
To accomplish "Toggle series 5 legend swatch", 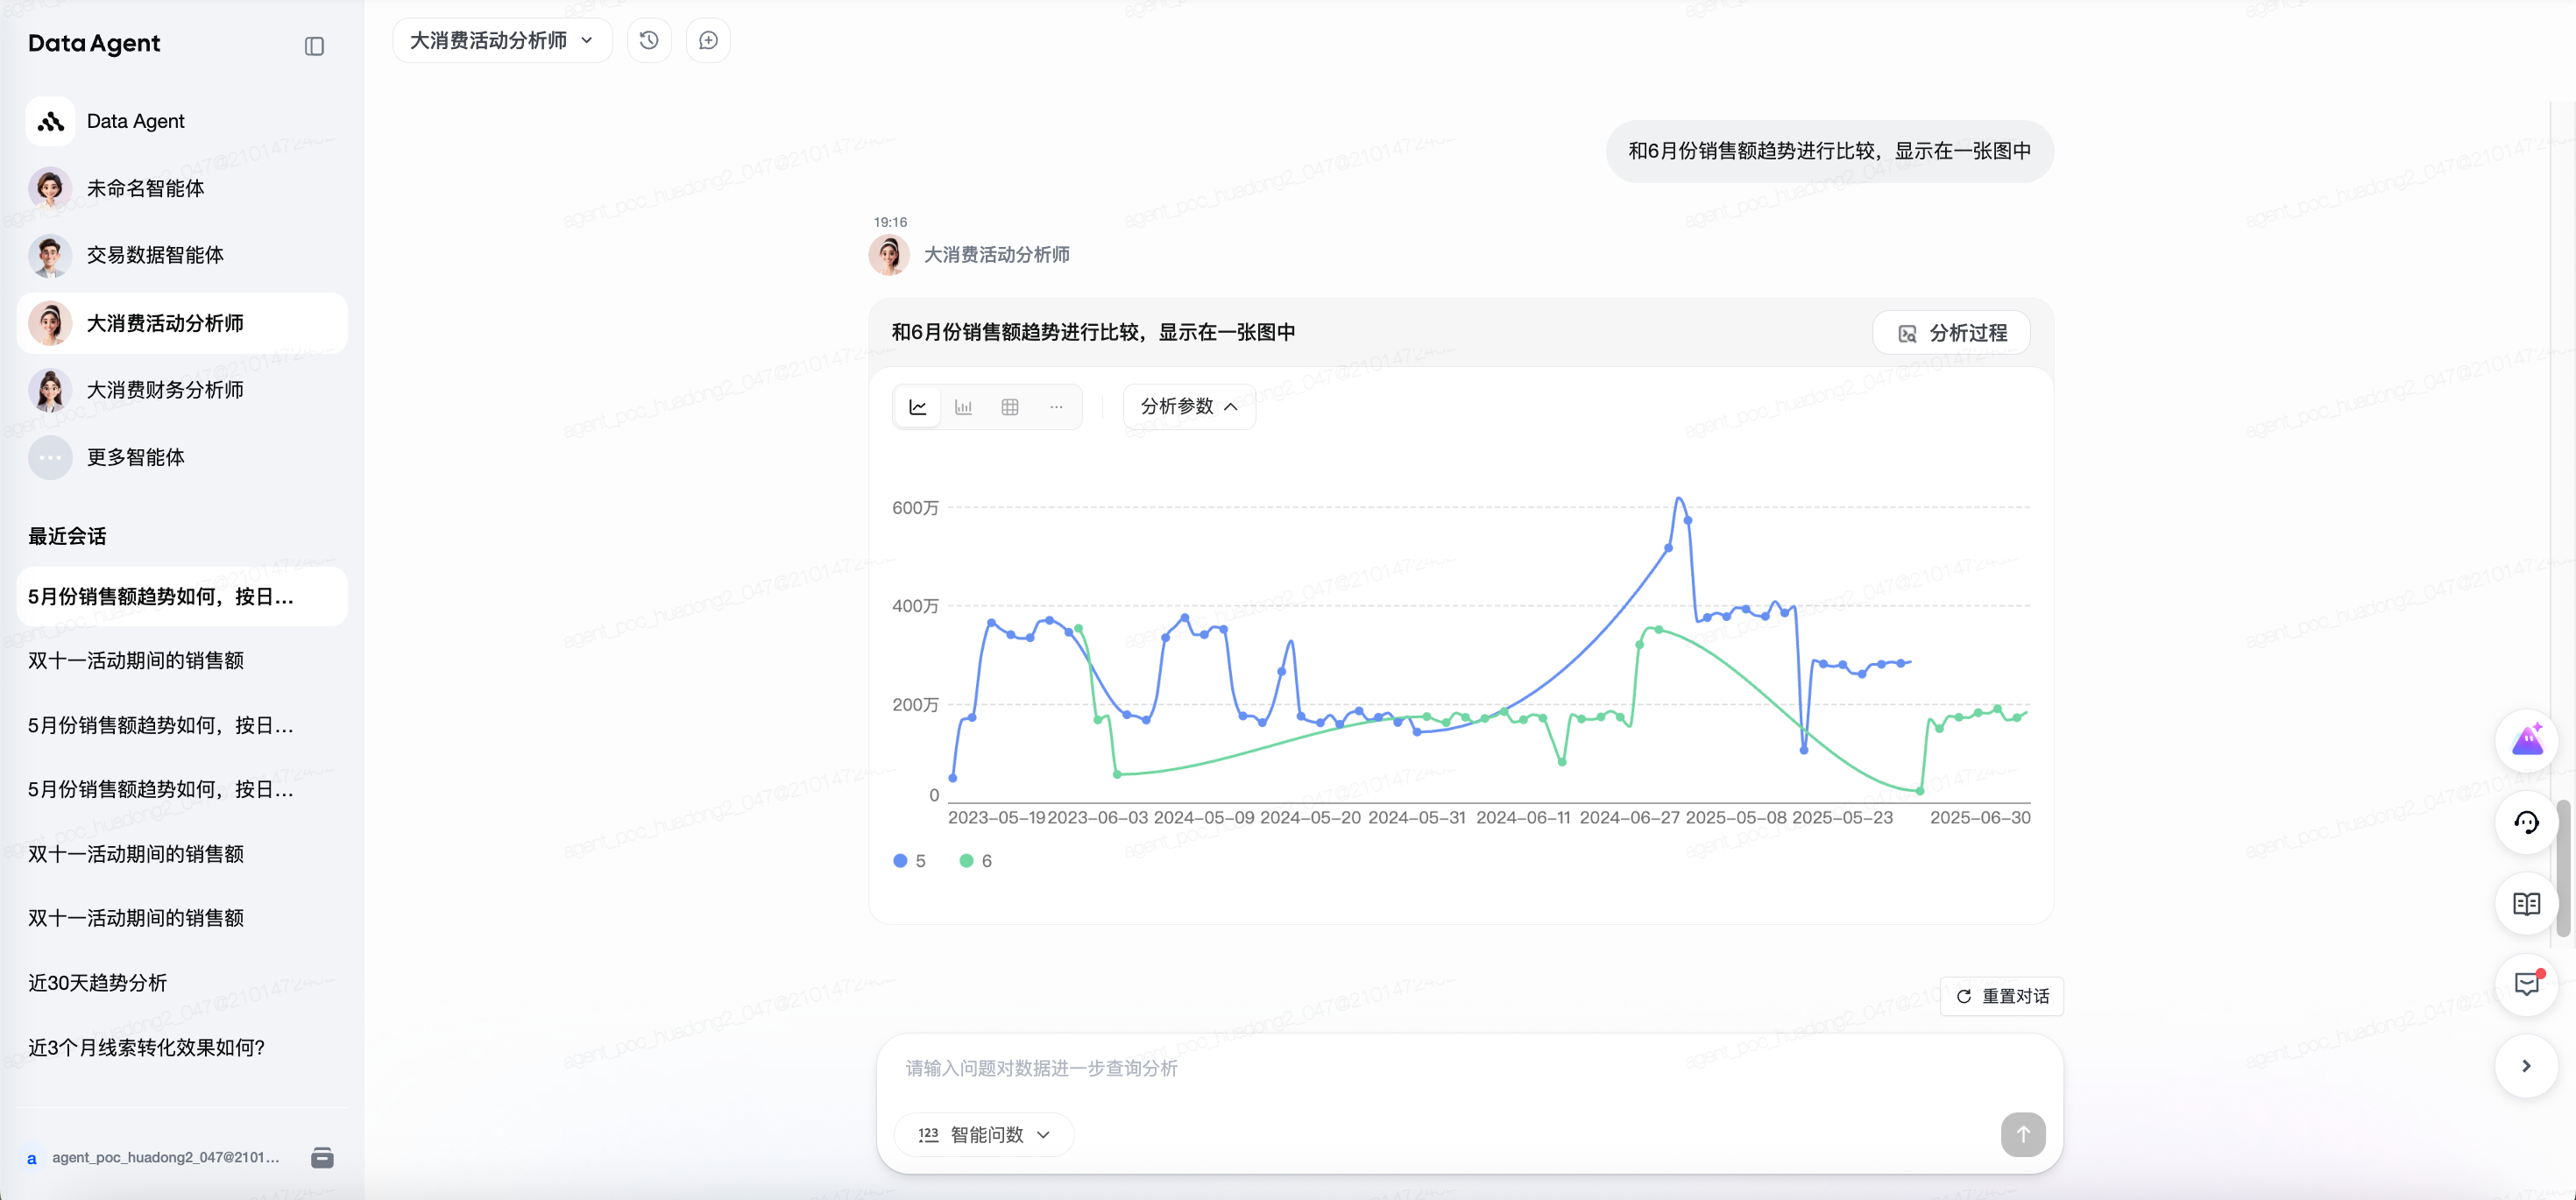I will click(900, 861).
